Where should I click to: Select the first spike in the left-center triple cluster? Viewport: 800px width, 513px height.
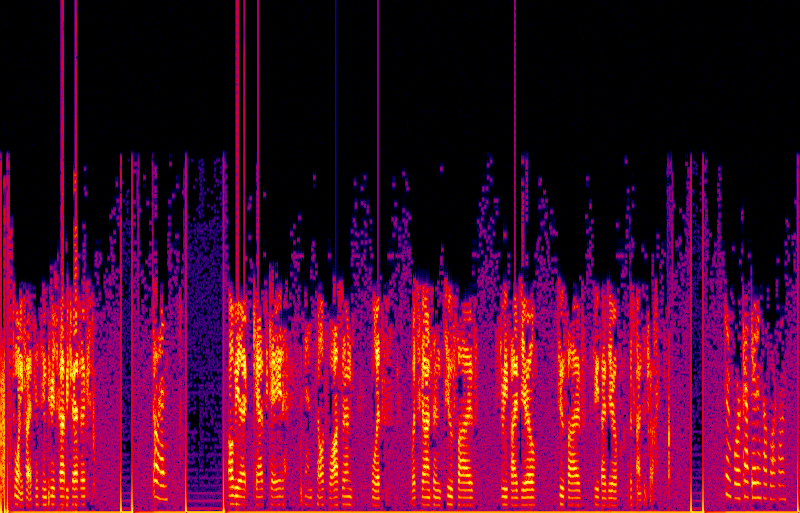pos(237,100)
